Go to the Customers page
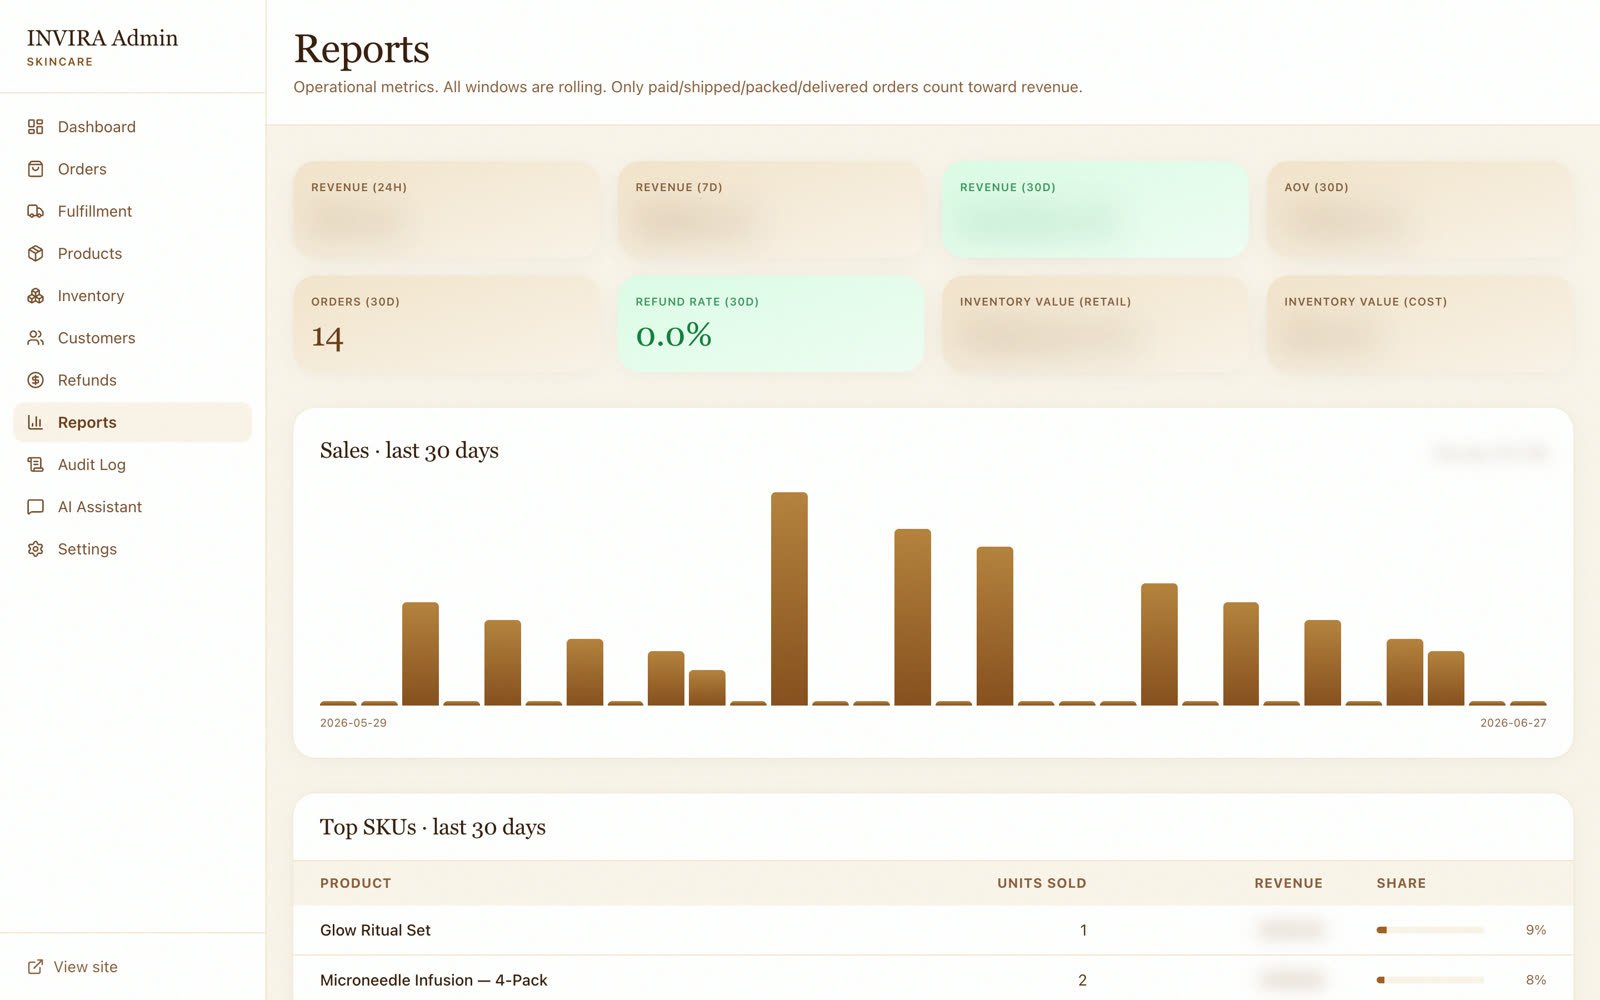The width and height of the screenshot is (1600, 1000). pos(133,338)
